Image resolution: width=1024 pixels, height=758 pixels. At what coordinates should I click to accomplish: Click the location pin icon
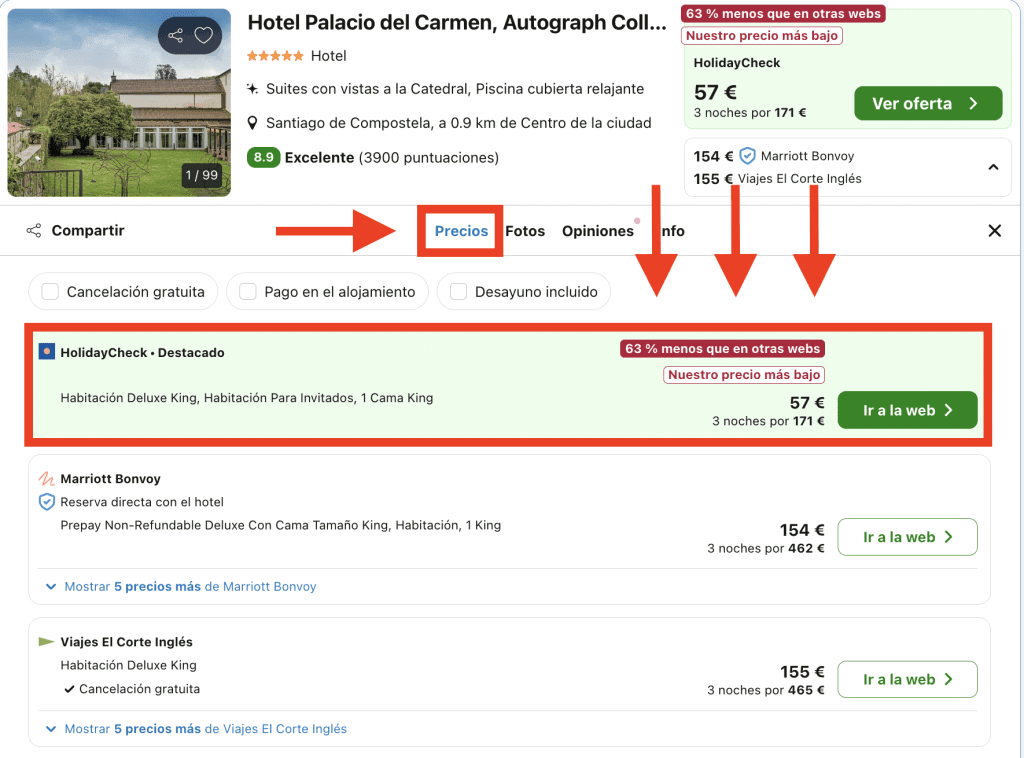point(253,123)
